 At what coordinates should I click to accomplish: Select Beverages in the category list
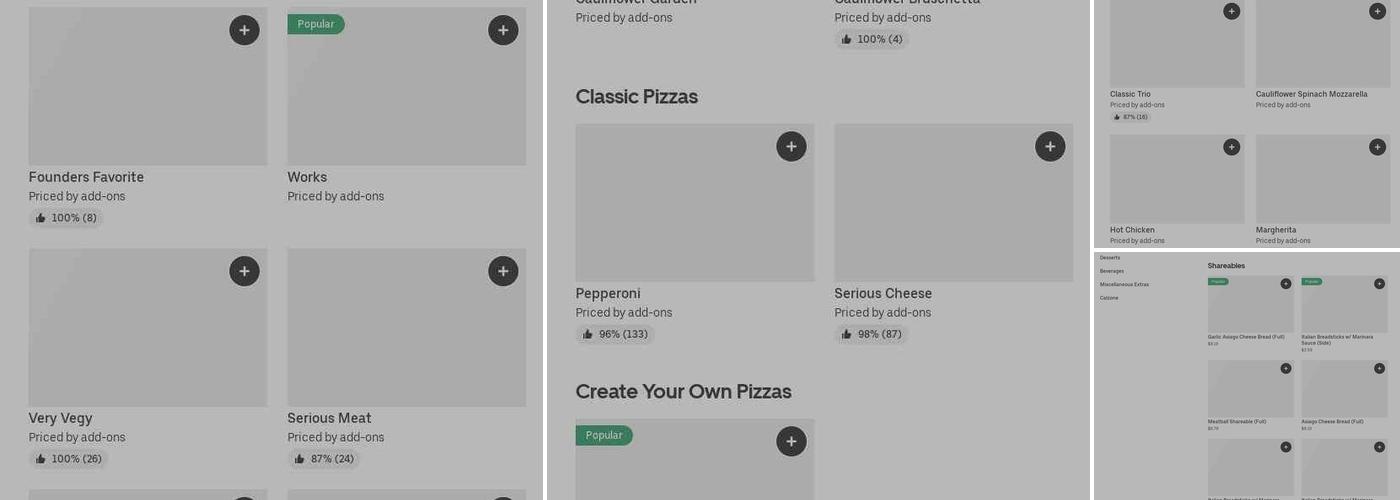(1112, 271)
